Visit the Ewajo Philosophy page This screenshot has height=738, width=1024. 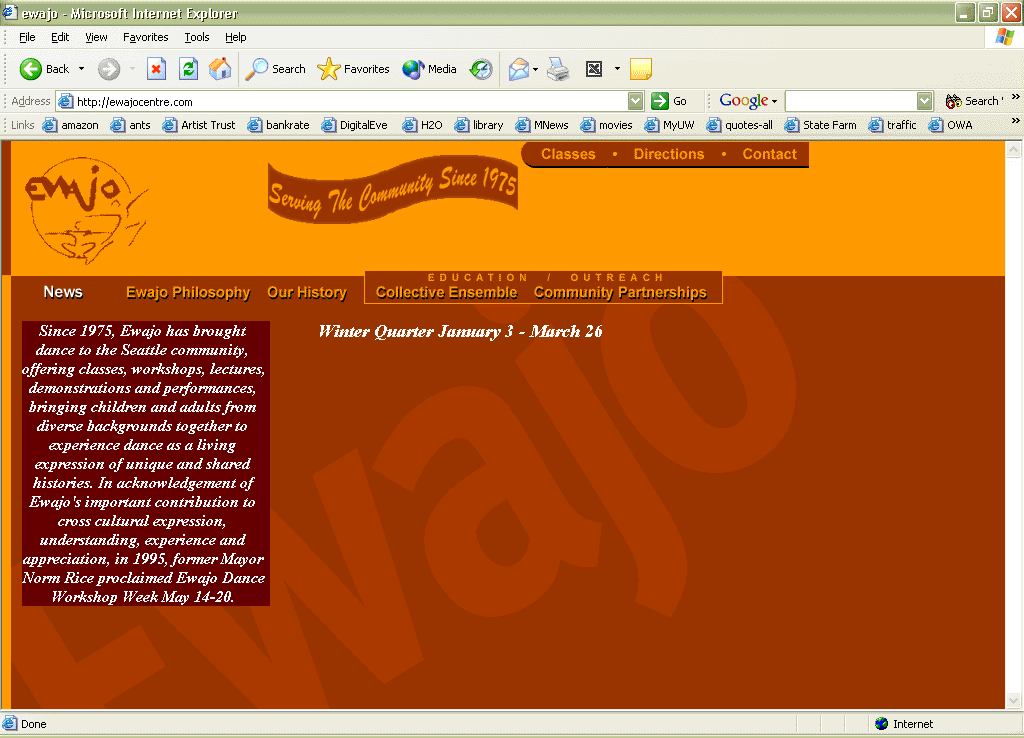point(188,293)
